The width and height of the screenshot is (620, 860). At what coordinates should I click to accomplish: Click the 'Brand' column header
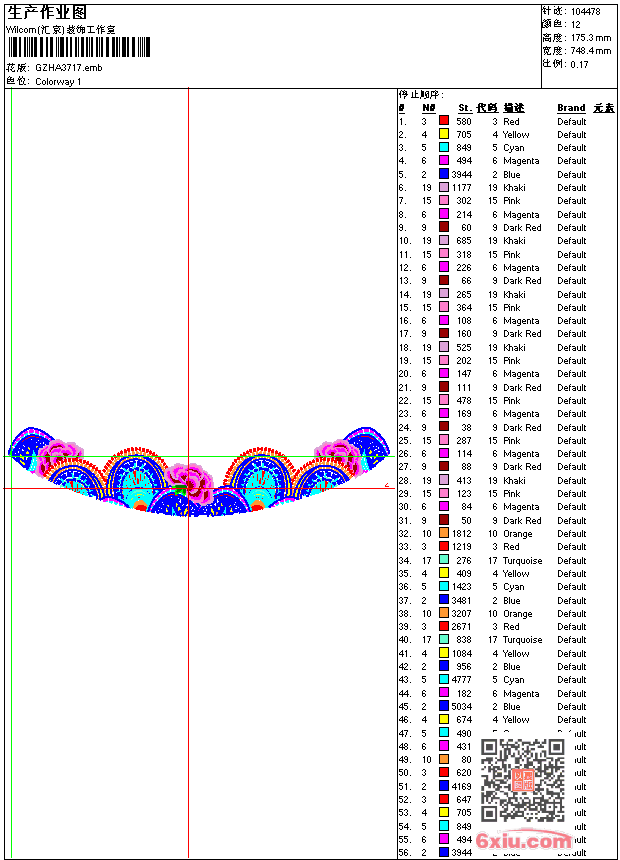pyautogui.click(x=571, y=108)
